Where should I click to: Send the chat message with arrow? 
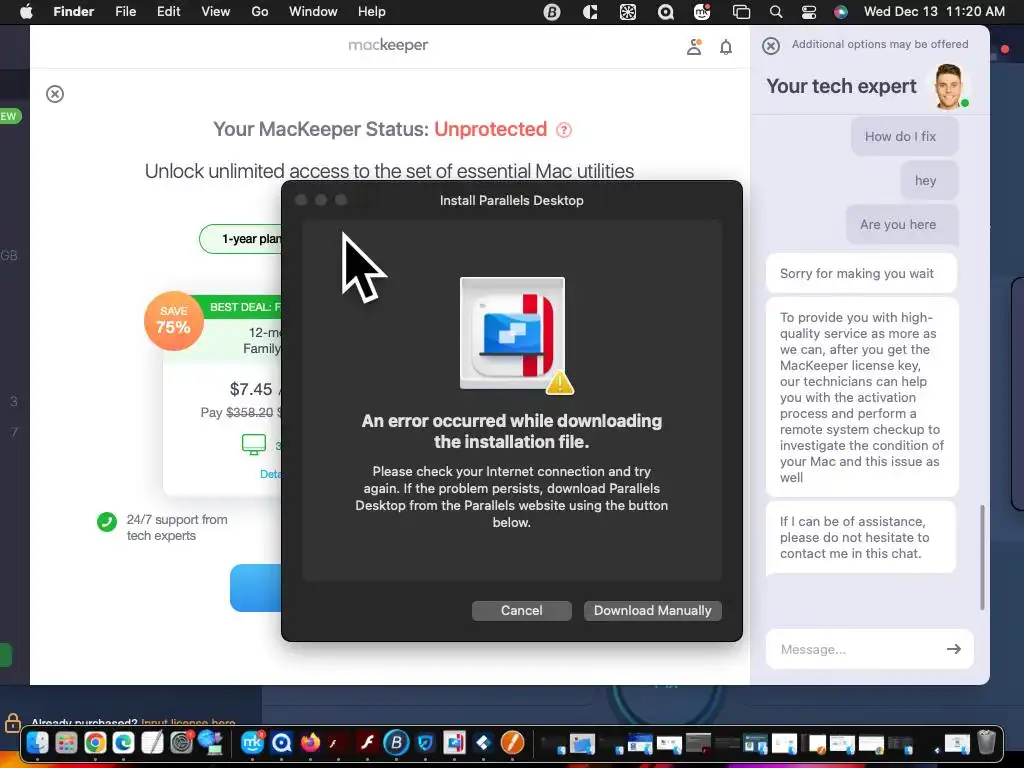[954, 648]
